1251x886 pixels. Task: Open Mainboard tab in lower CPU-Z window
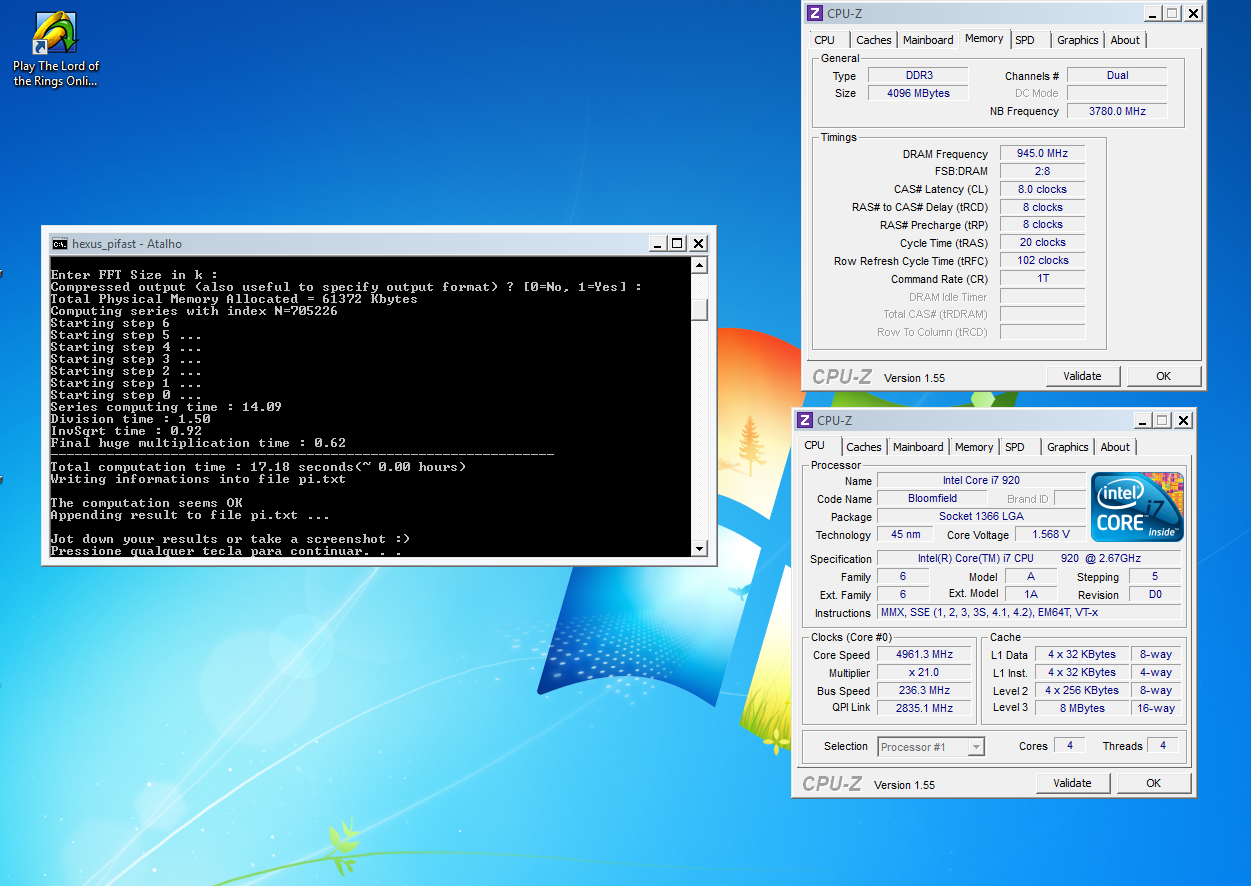[918, 447]
